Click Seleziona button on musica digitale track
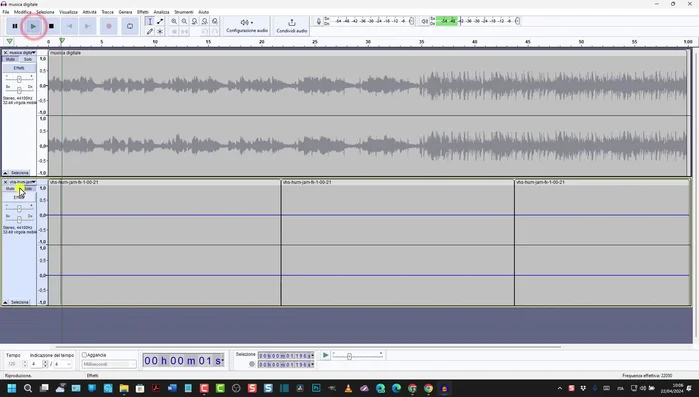Screen dimensions: 699x397 [x=20, y=173]
